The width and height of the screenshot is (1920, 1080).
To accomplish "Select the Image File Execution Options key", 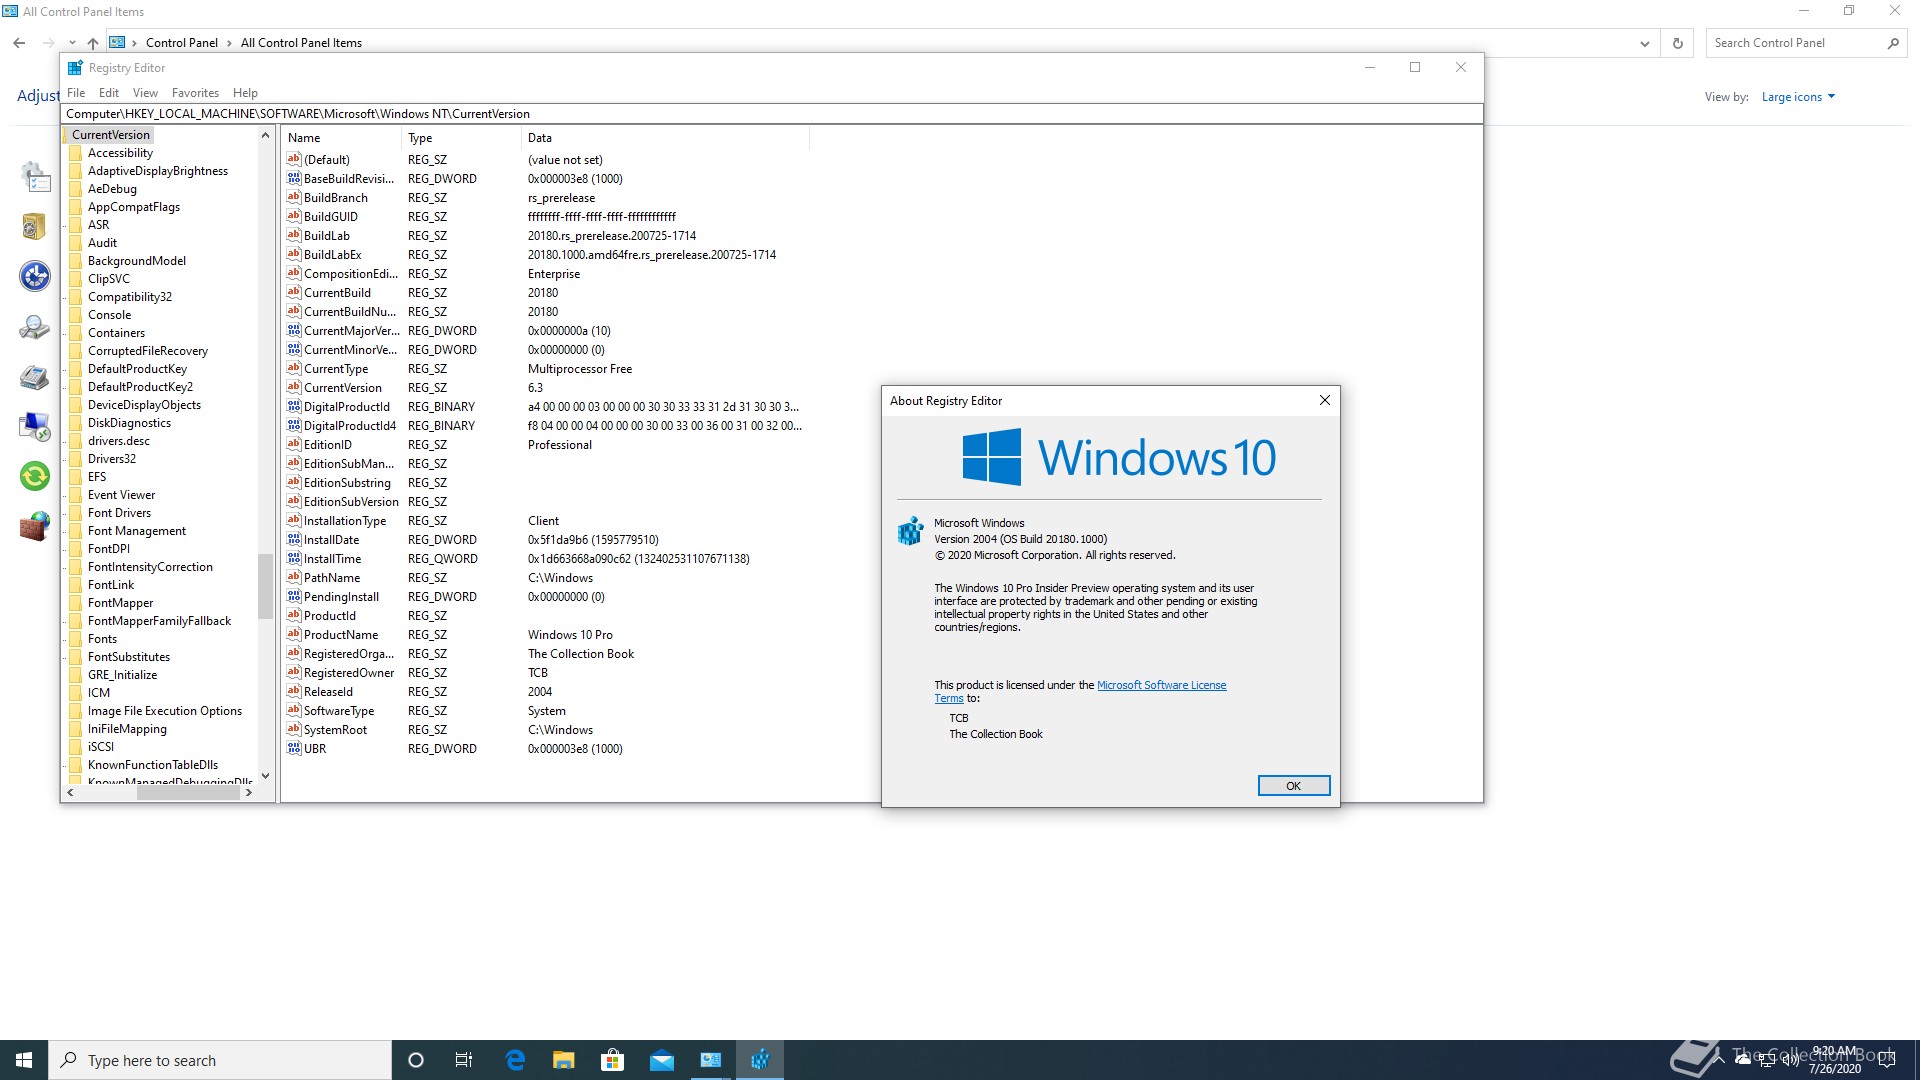I will pos(165,711).
